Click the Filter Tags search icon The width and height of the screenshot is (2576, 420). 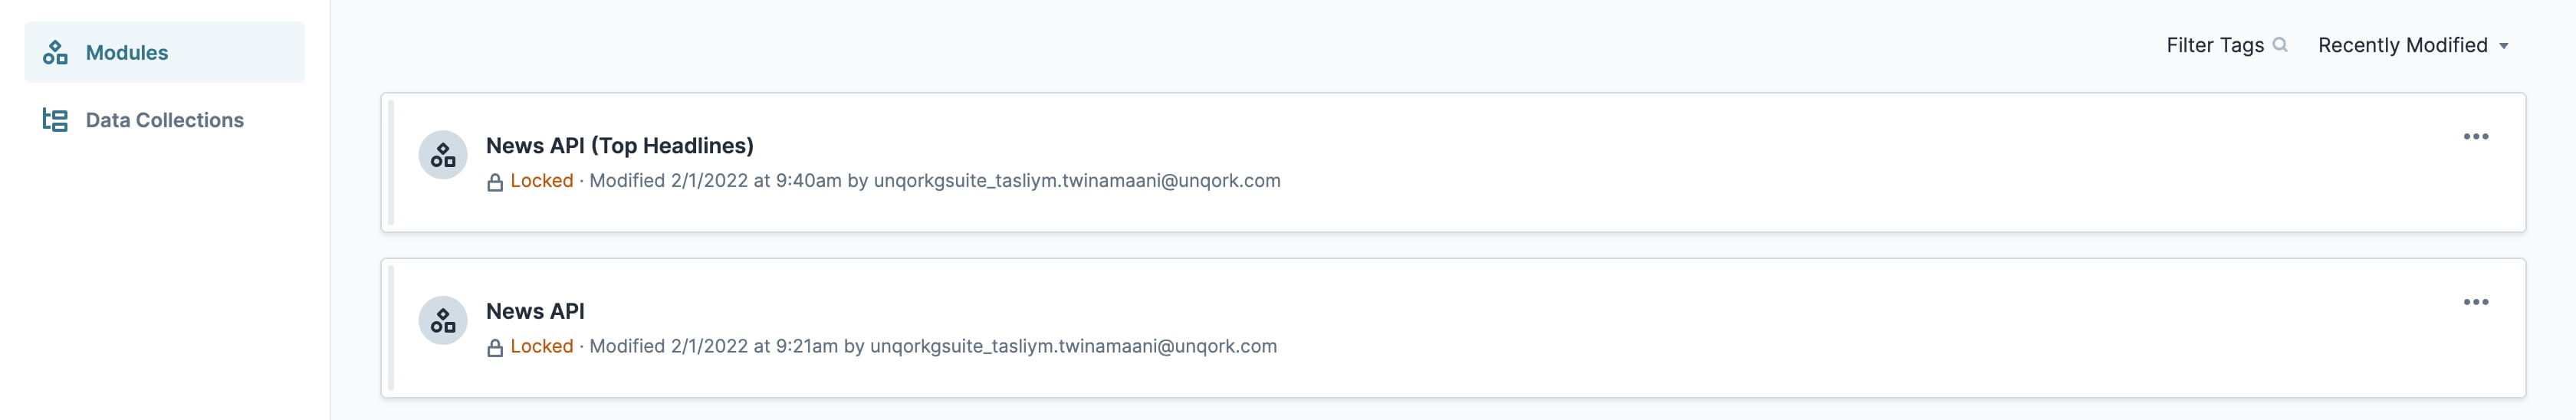[x=2280, y=45]
